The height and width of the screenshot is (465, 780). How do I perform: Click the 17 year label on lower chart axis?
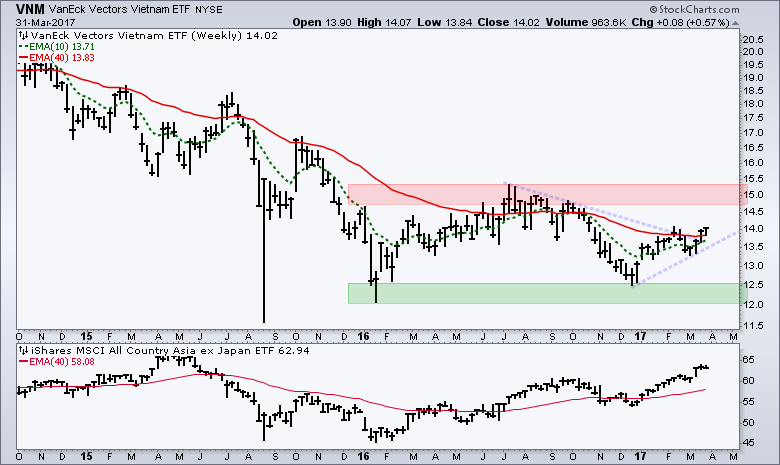point(640,456)
